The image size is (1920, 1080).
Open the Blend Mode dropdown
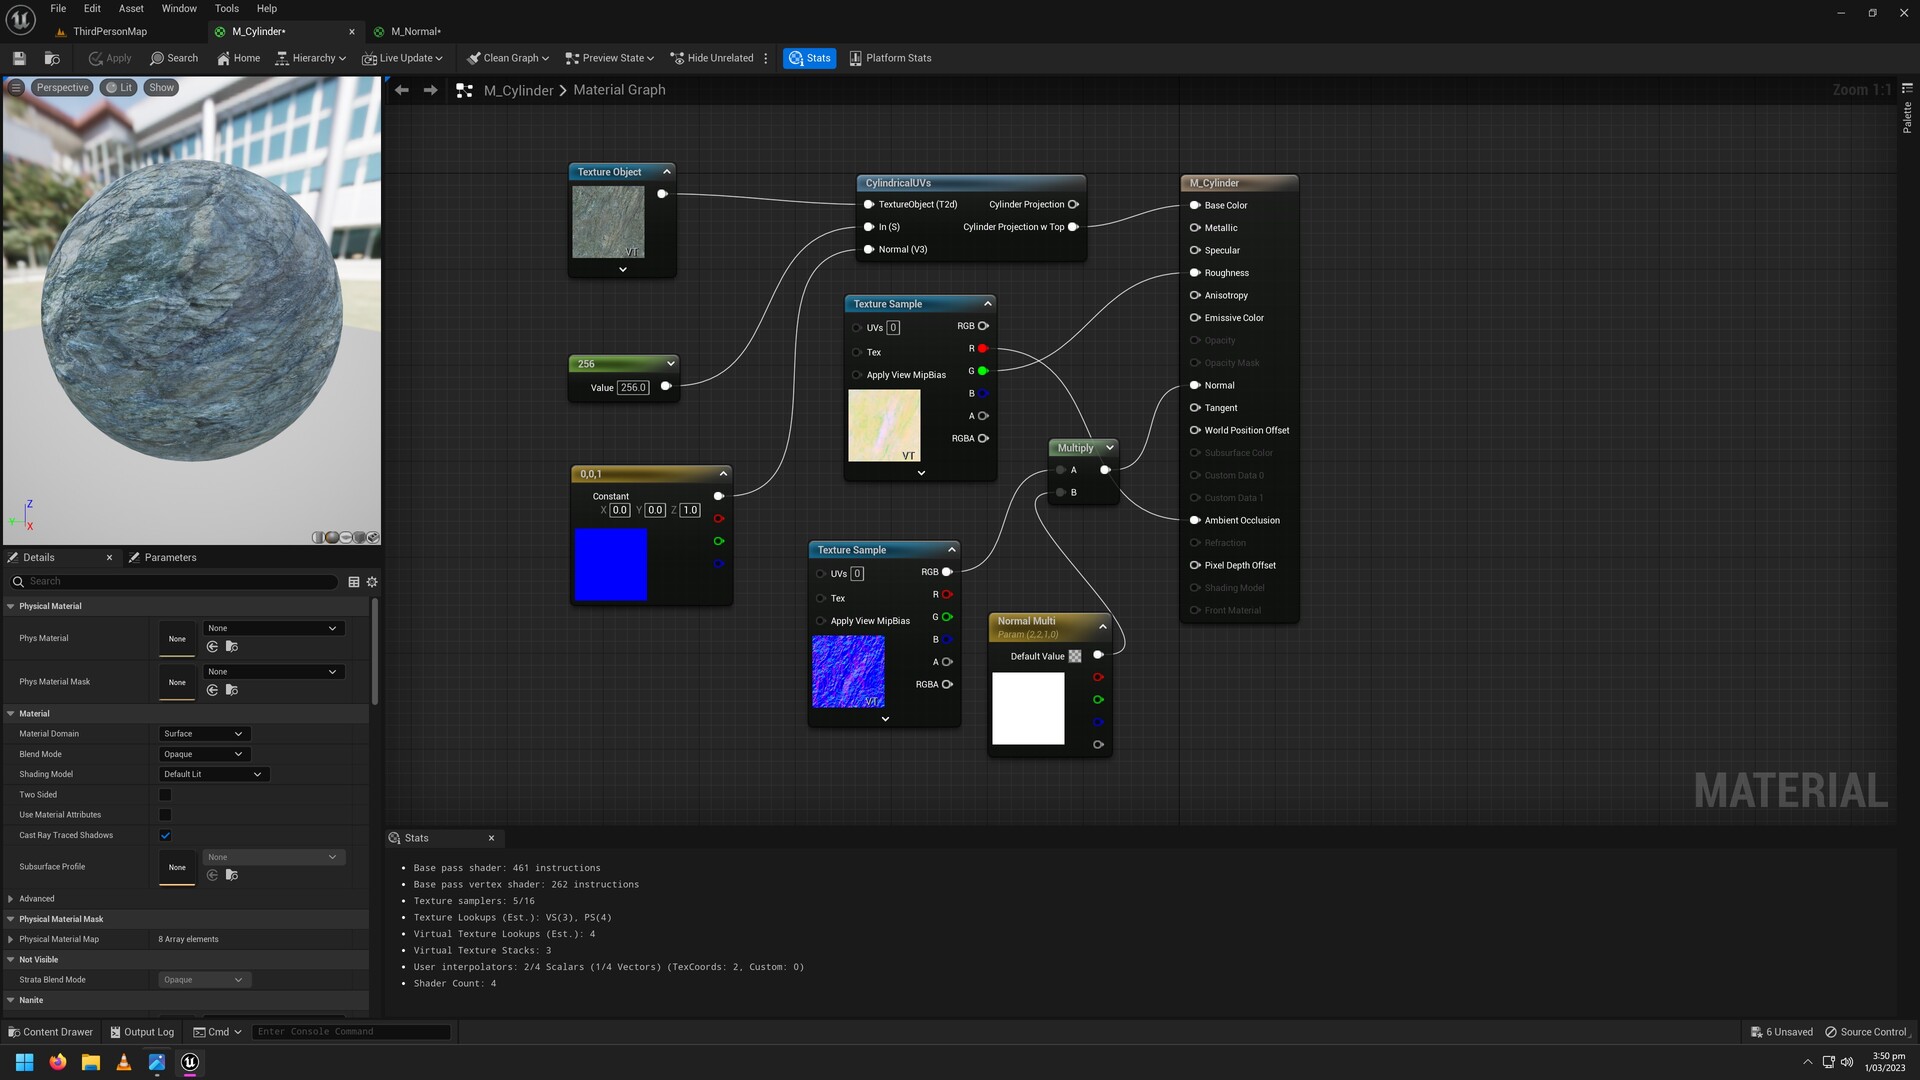click(x=203, y=754)
